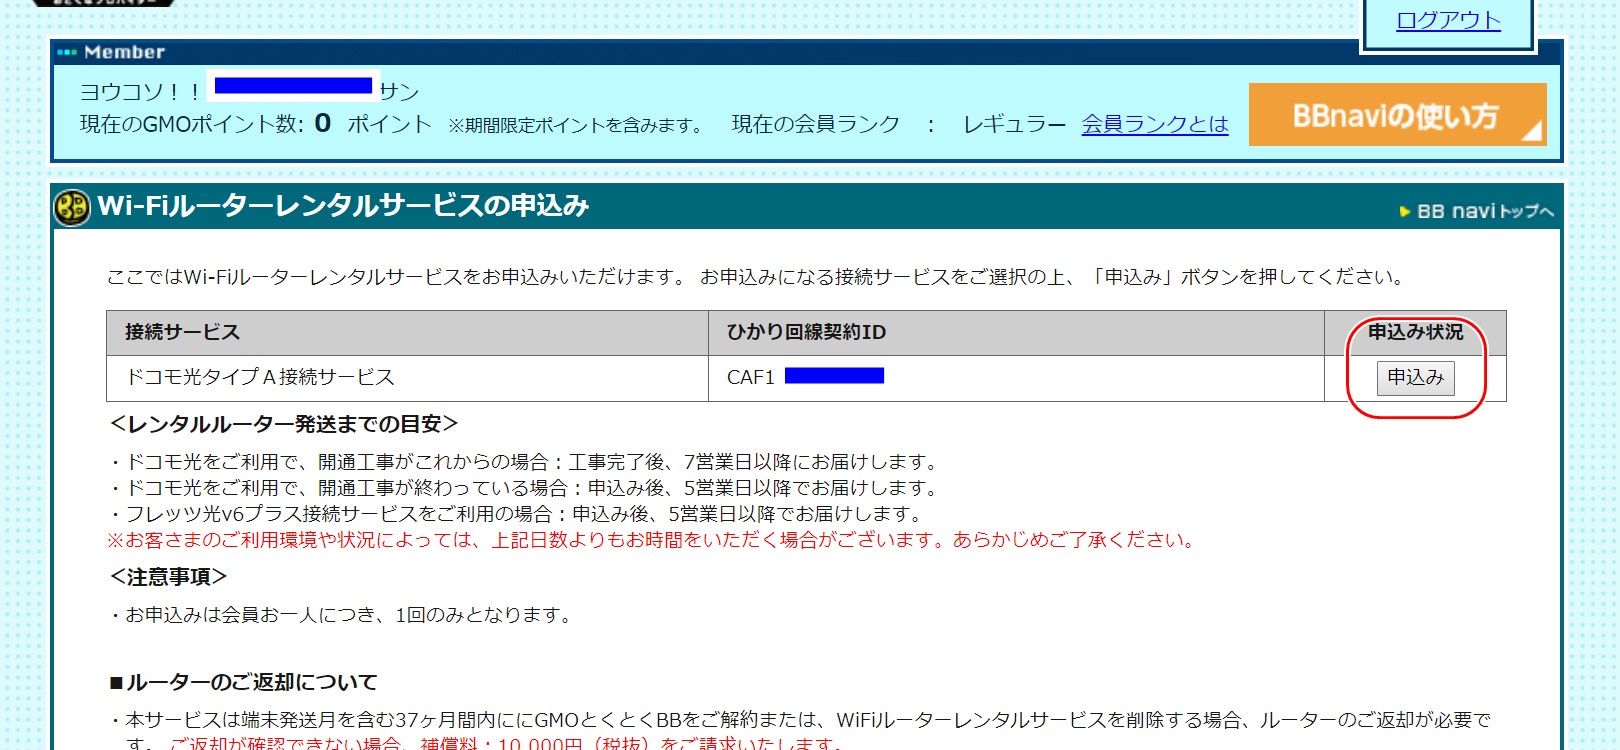The image size is (1620, 750).
Task: Click the ログアウト link
Action: (x=1448, y=20)
